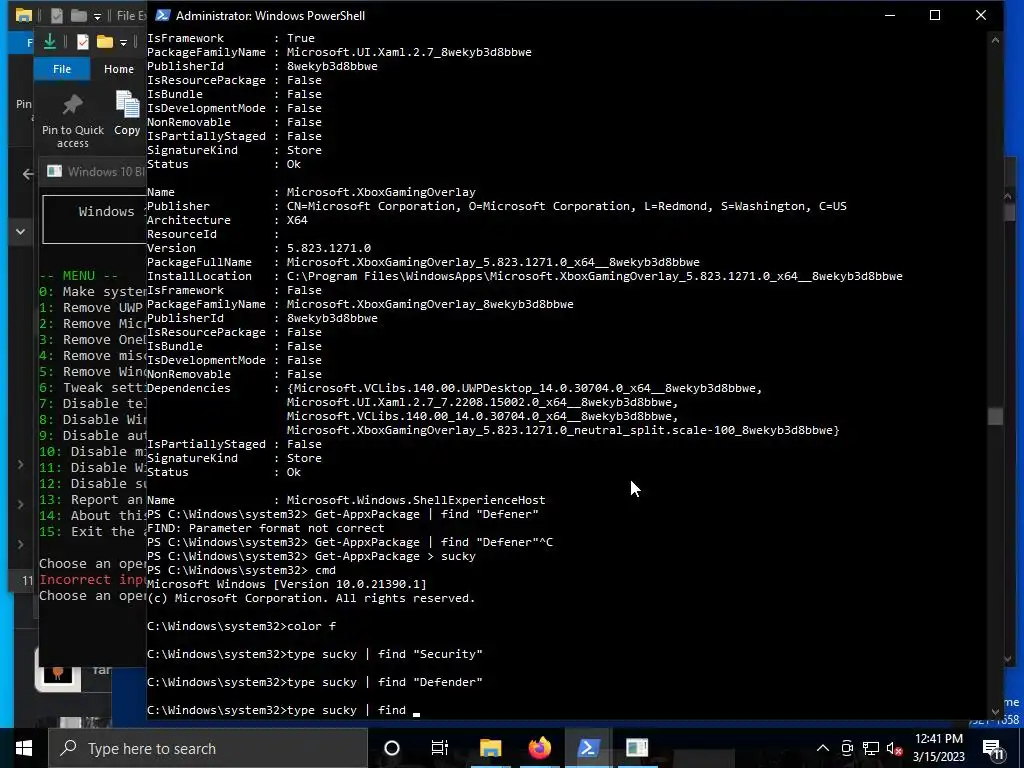Click 'FIND: Parameter format not correct' message

266,528
